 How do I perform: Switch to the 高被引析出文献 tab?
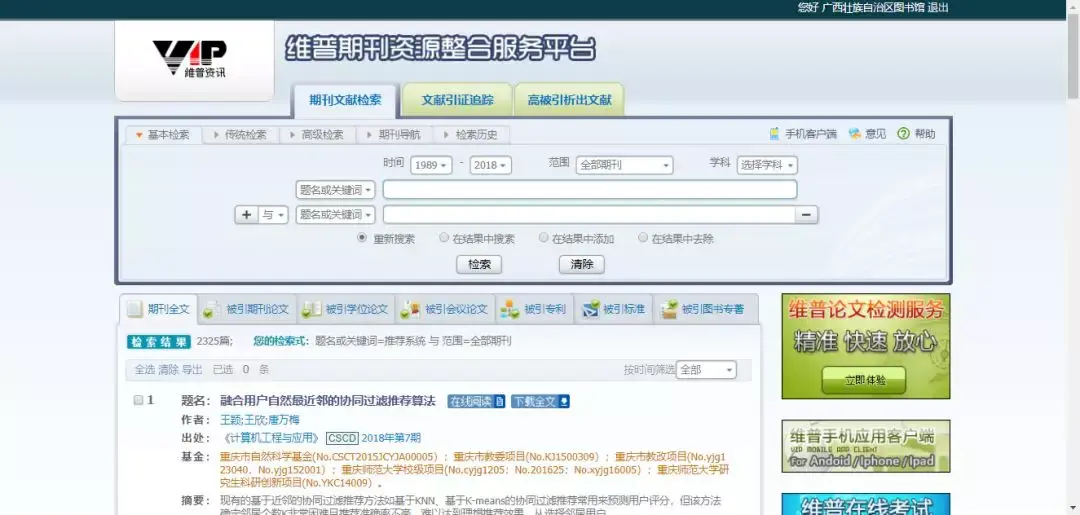570,100
